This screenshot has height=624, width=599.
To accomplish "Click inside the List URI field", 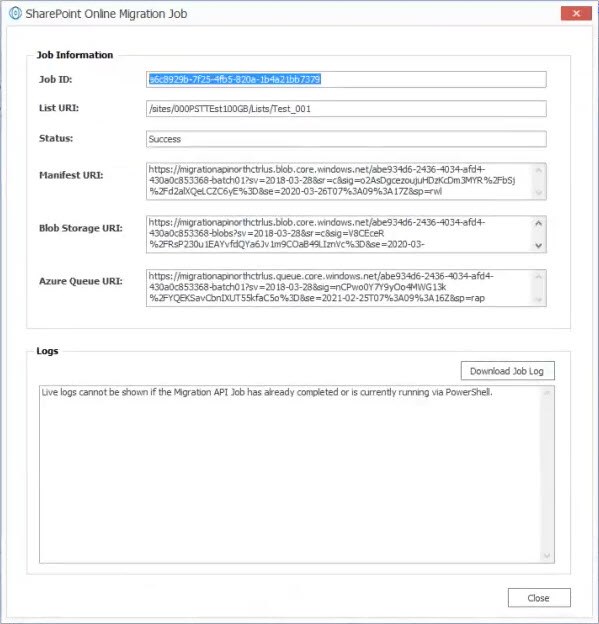I will (x=346, y=109).
